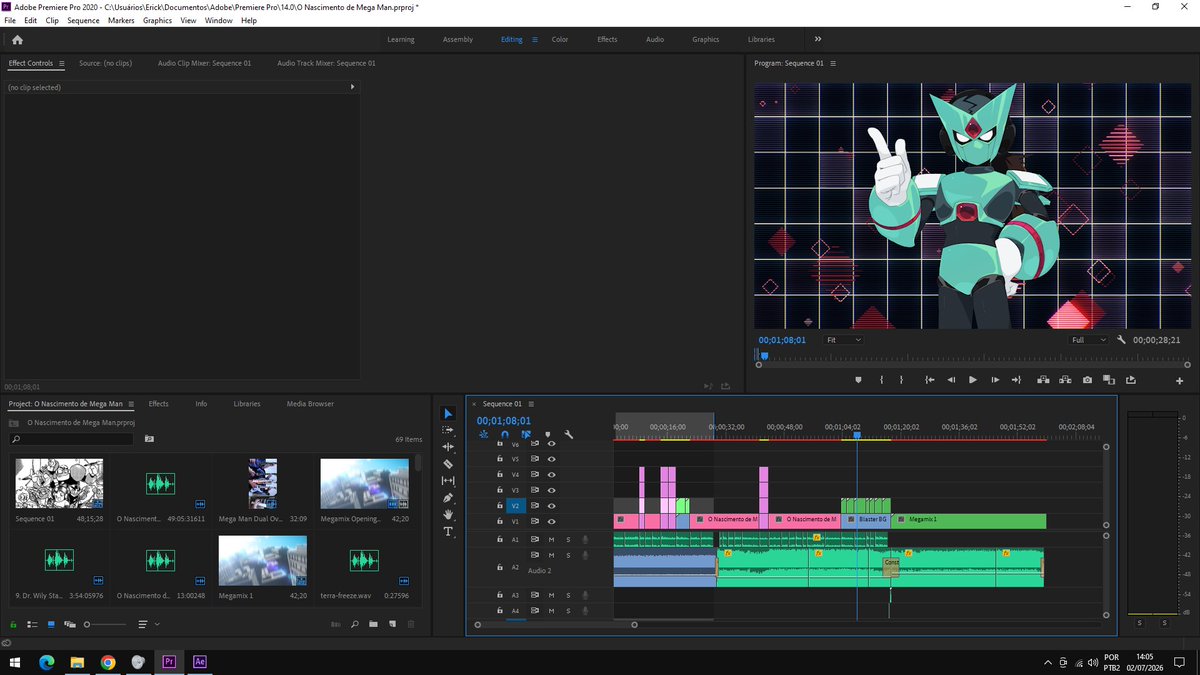
Task: Select the Ripple Edit tool
Action: 448,447
